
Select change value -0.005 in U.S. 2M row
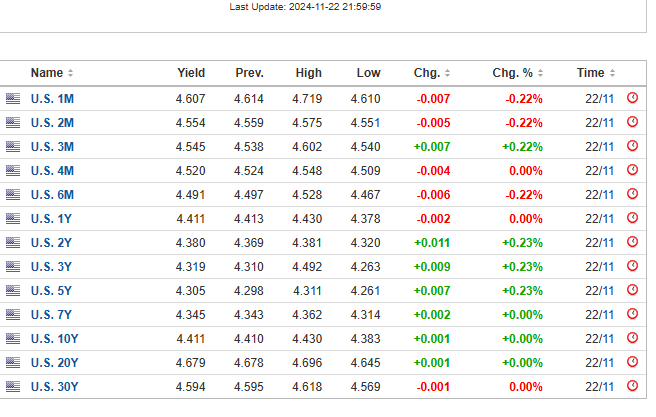click(x=433, y=123)
